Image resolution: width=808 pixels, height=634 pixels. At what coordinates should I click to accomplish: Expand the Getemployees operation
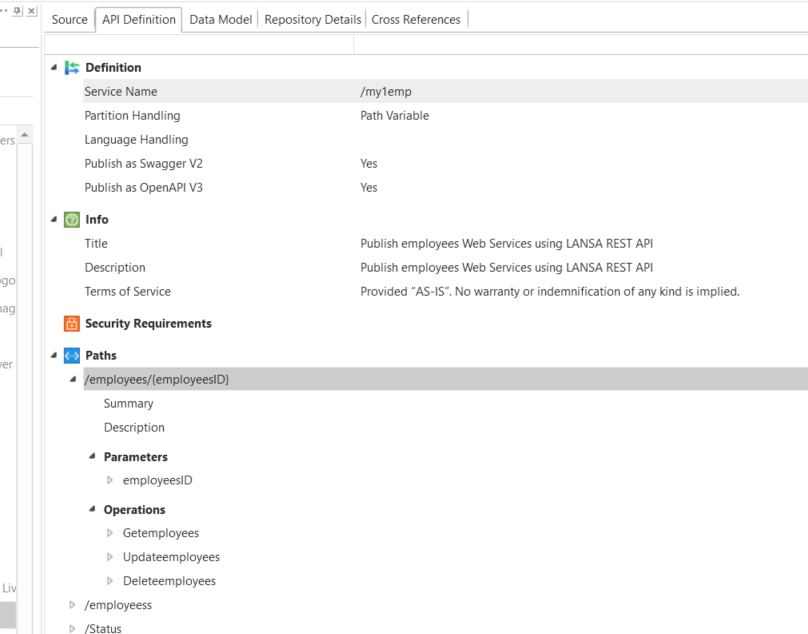[110, 533]
